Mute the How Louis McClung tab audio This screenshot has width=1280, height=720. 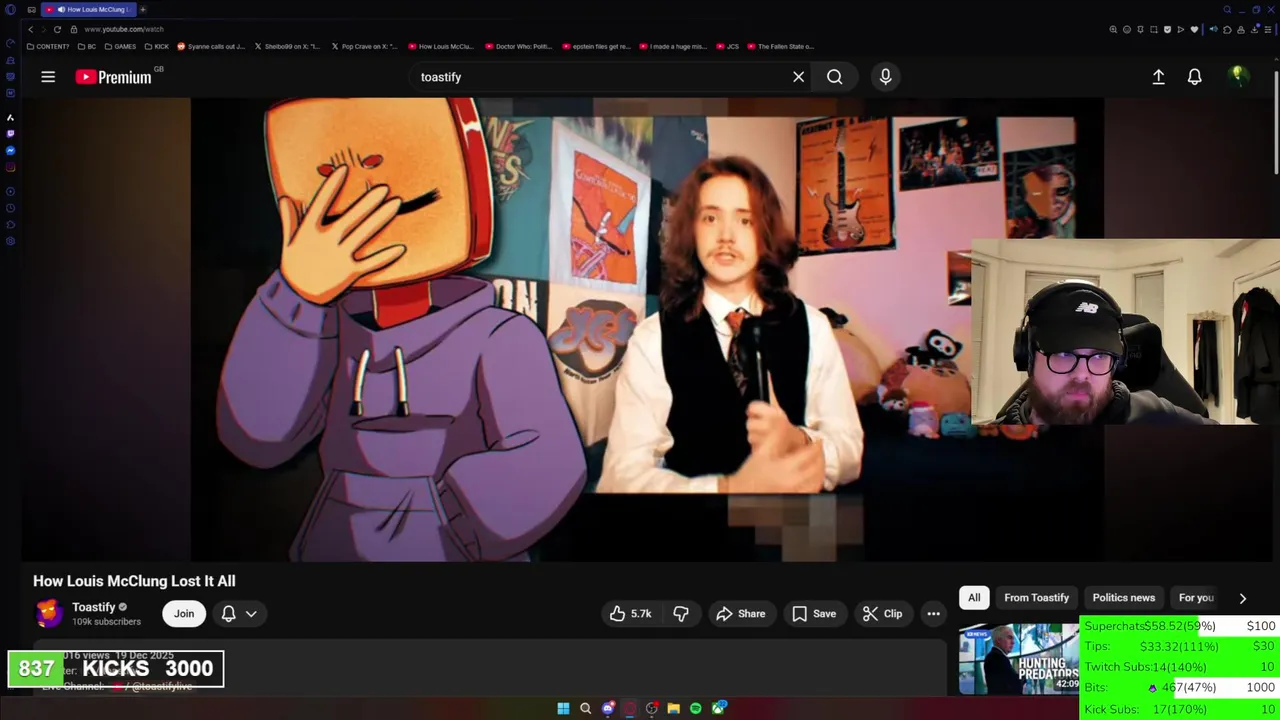pos(61,10)
